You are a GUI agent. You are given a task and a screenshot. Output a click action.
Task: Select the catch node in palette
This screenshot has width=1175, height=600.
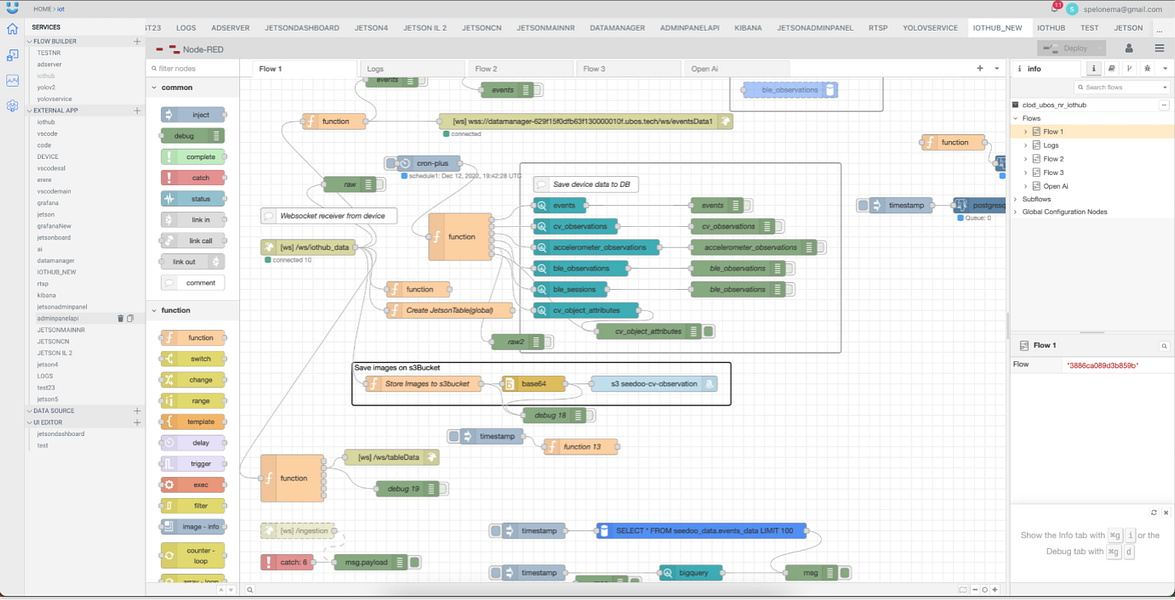coord(193,178)
